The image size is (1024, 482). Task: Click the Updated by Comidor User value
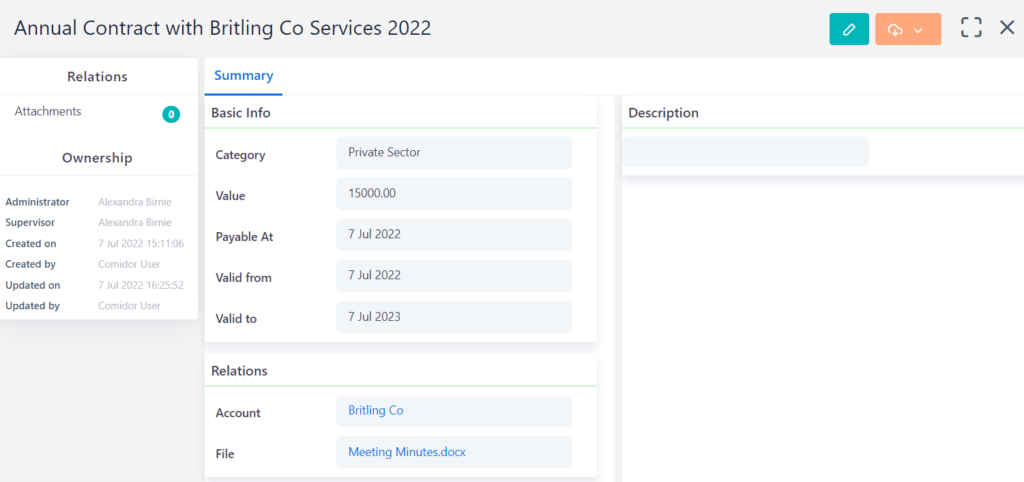tap(129, 306)
